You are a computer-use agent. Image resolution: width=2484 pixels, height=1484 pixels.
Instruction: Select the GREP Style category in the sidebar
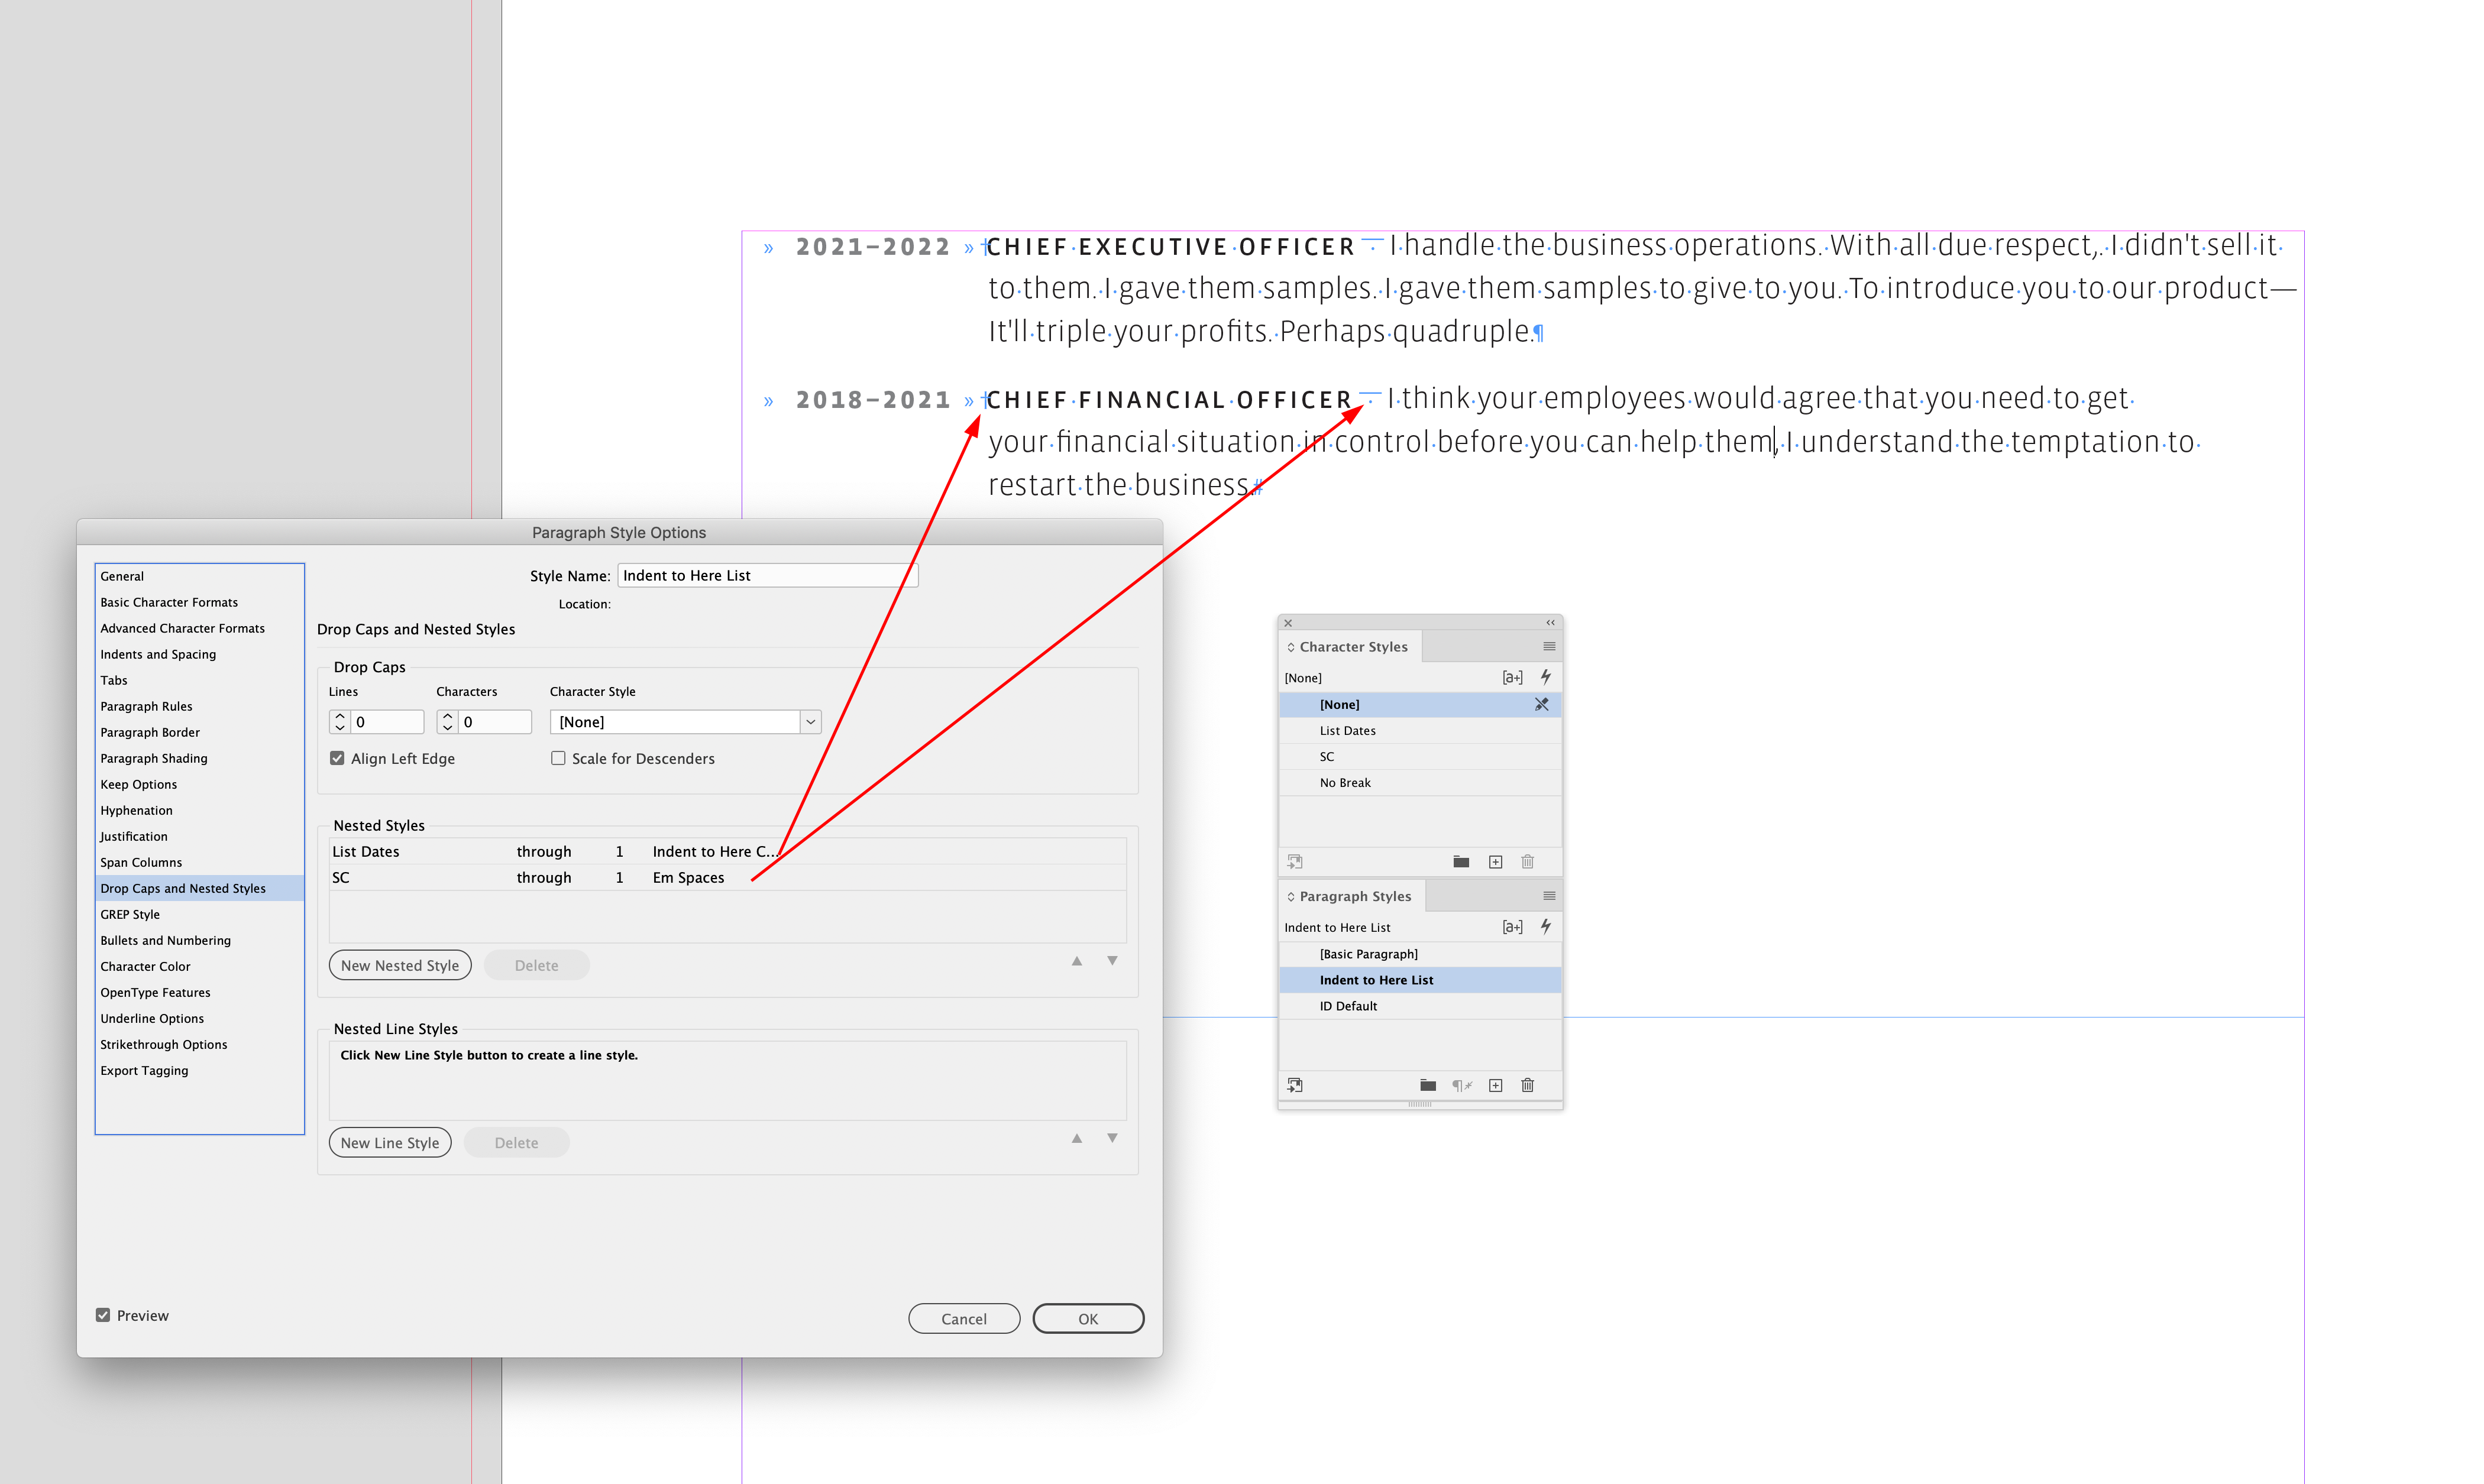point(130,913)
